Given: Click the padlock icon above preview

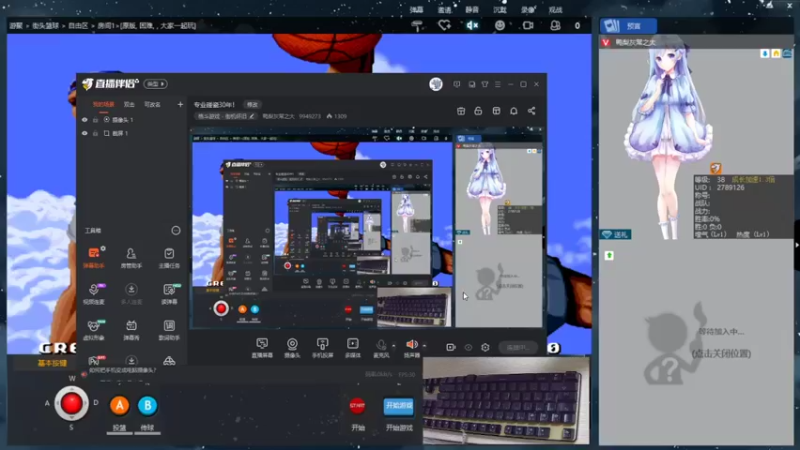Looking at the screenshot, I should (478, 111).
